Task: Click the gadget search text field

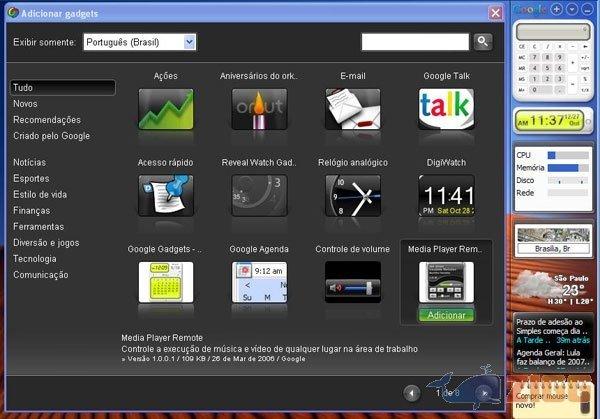Action: pos(414,41)
